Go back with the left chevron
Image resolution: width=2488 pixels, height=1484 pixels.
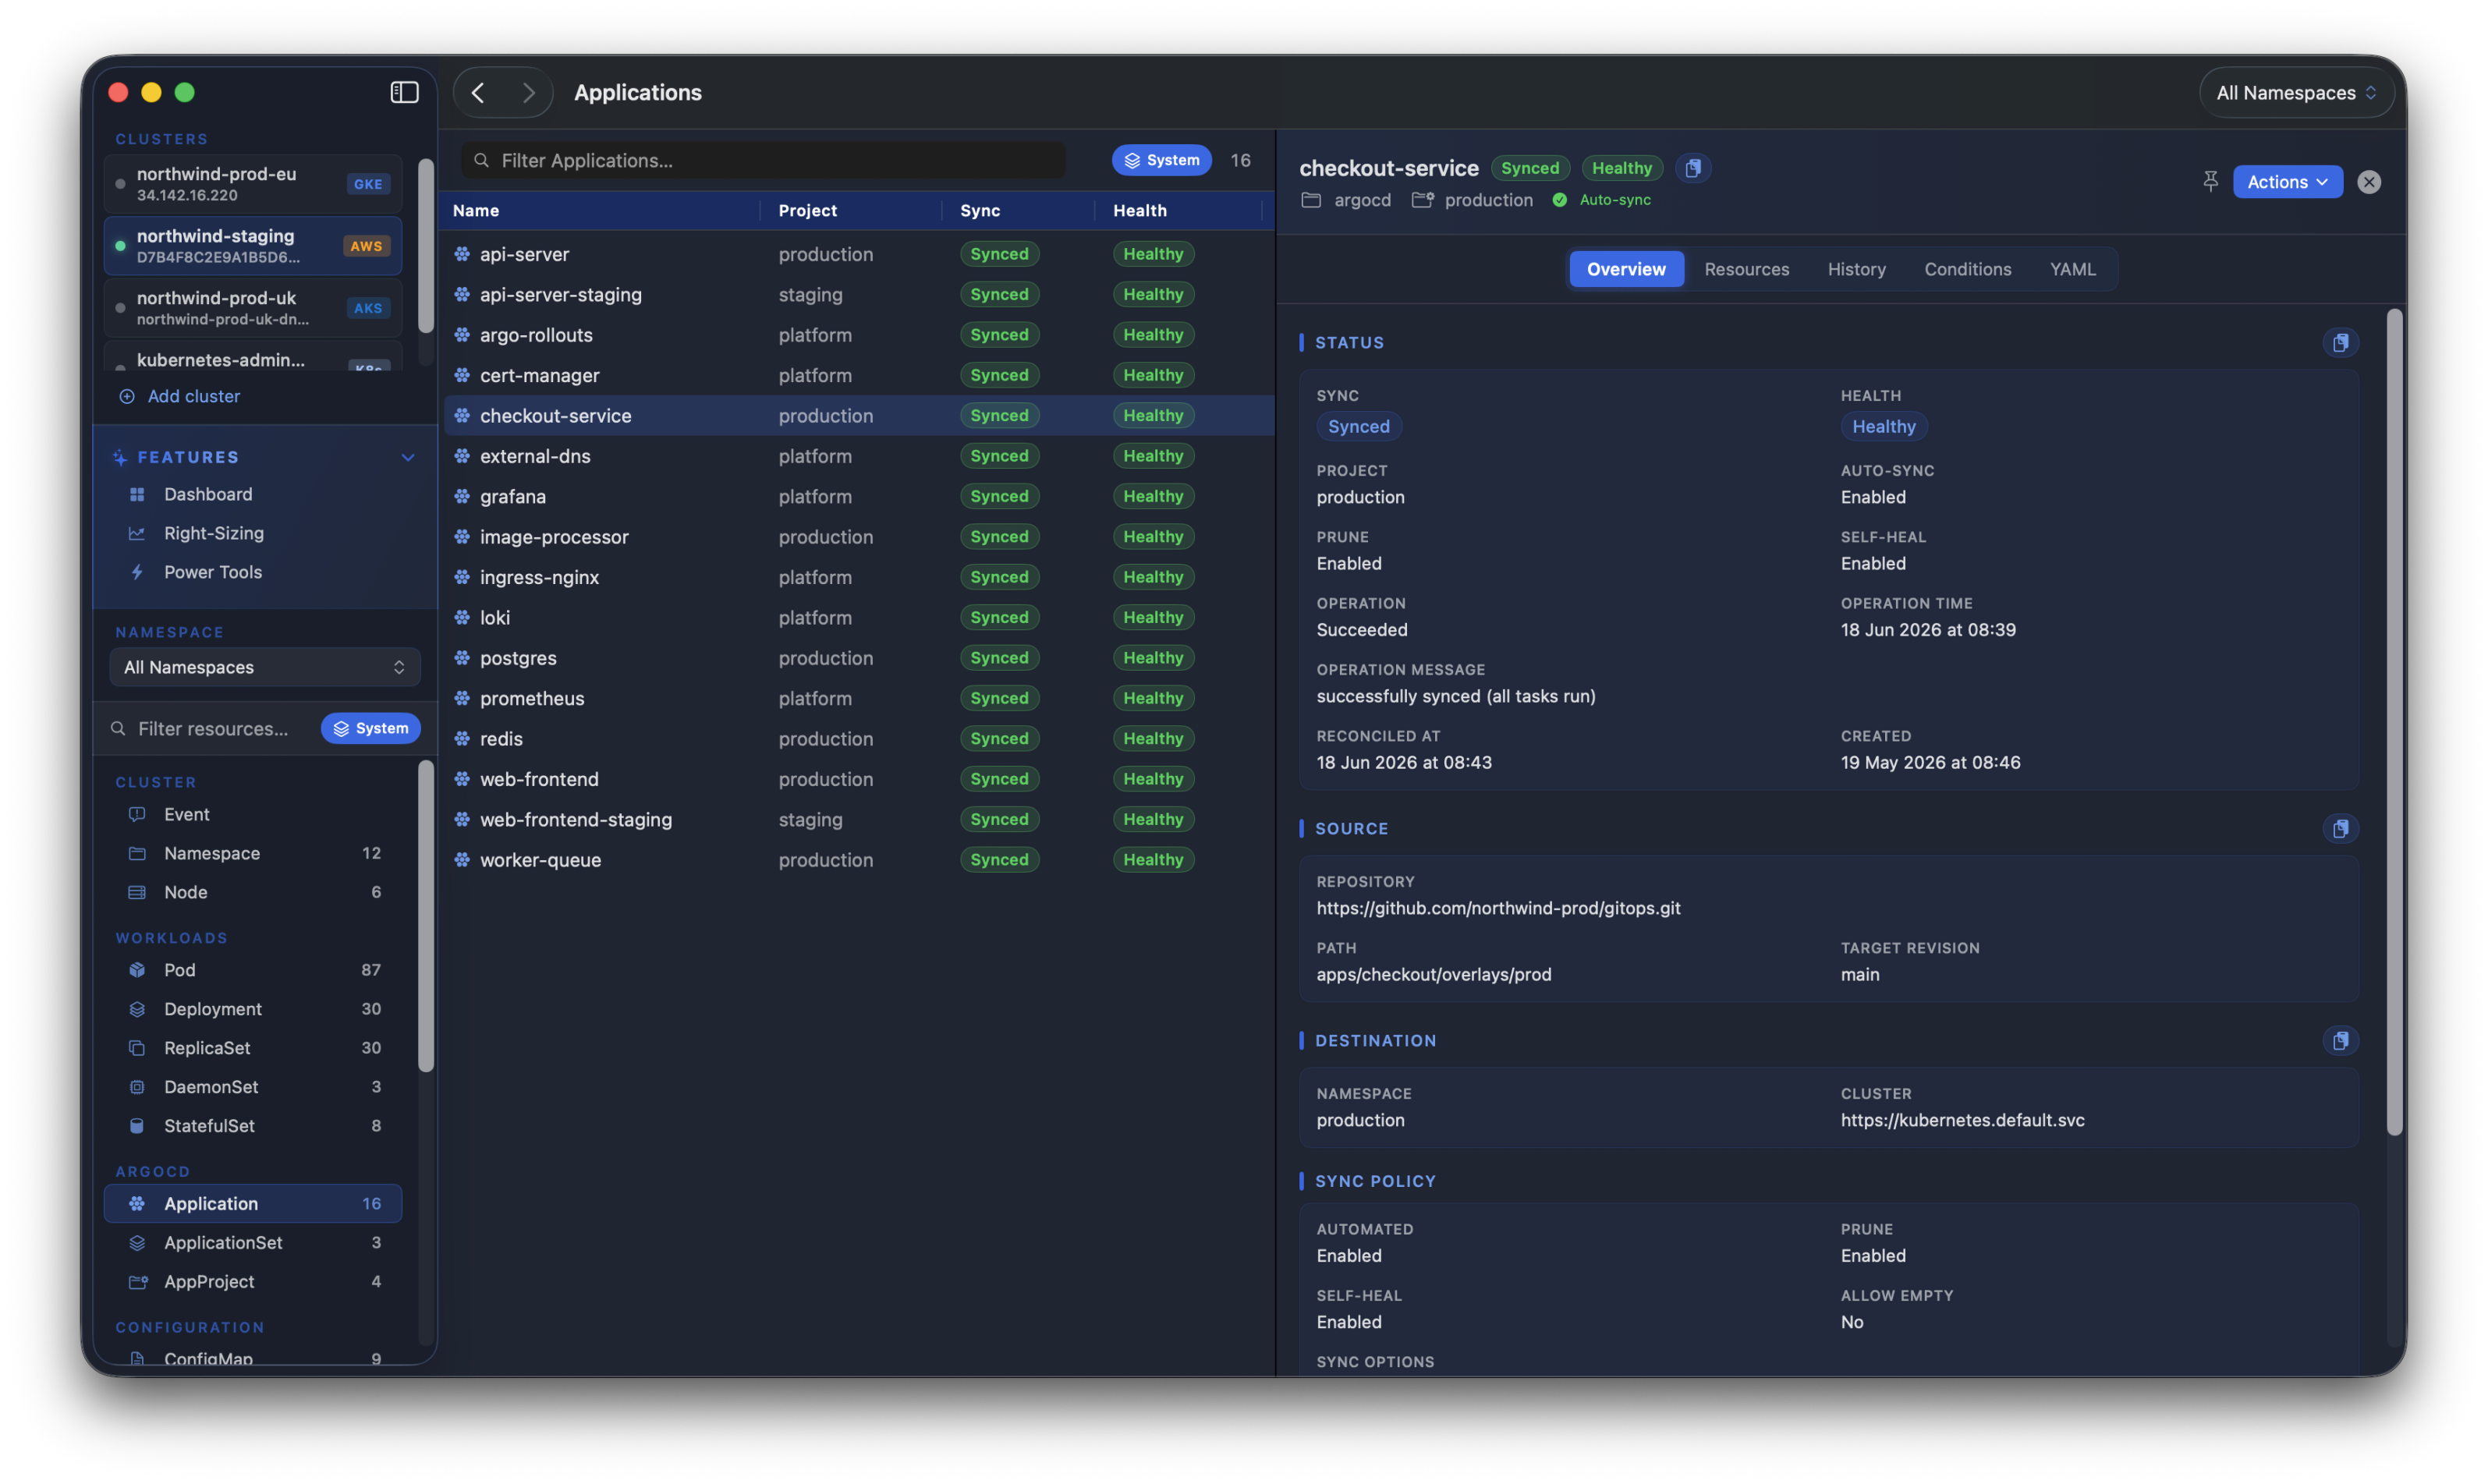(479, 92)
